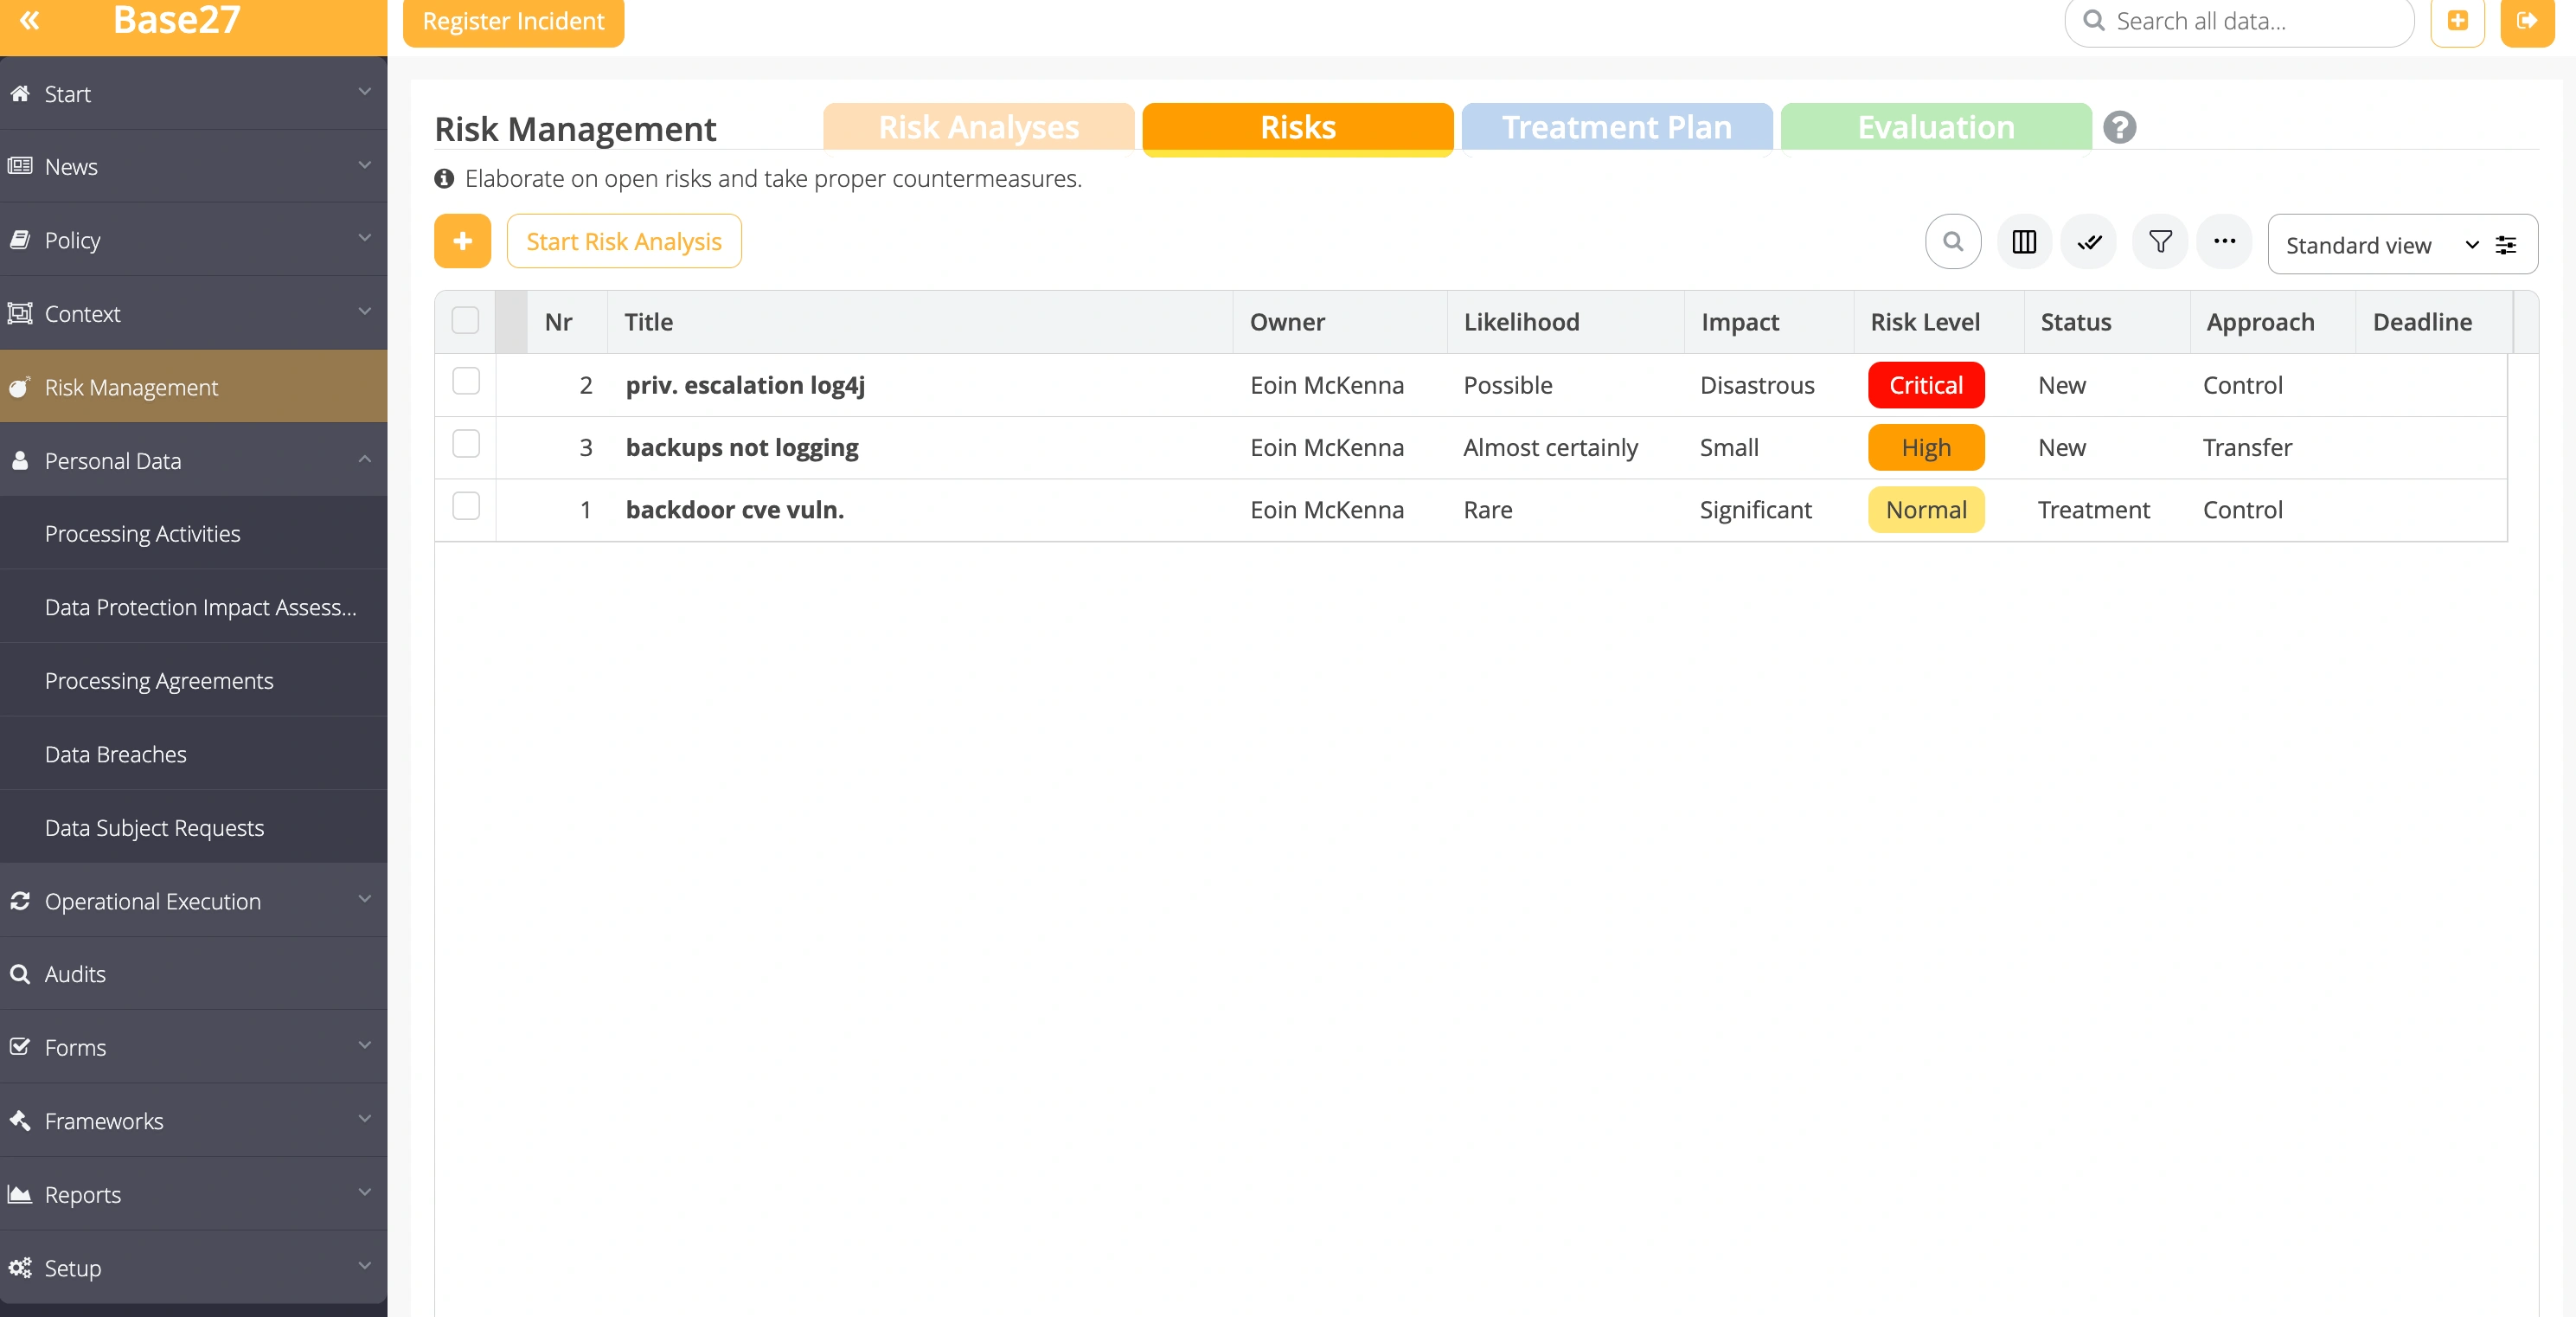The height and width of the screenshot is (1317, 2576).
Task: Click the Risk Management bomb icon
Action: [19, 386]
